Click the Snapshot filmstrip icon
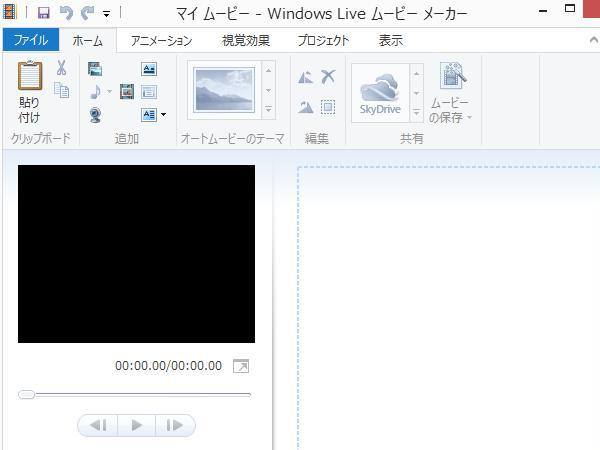 tap(127, 92)
